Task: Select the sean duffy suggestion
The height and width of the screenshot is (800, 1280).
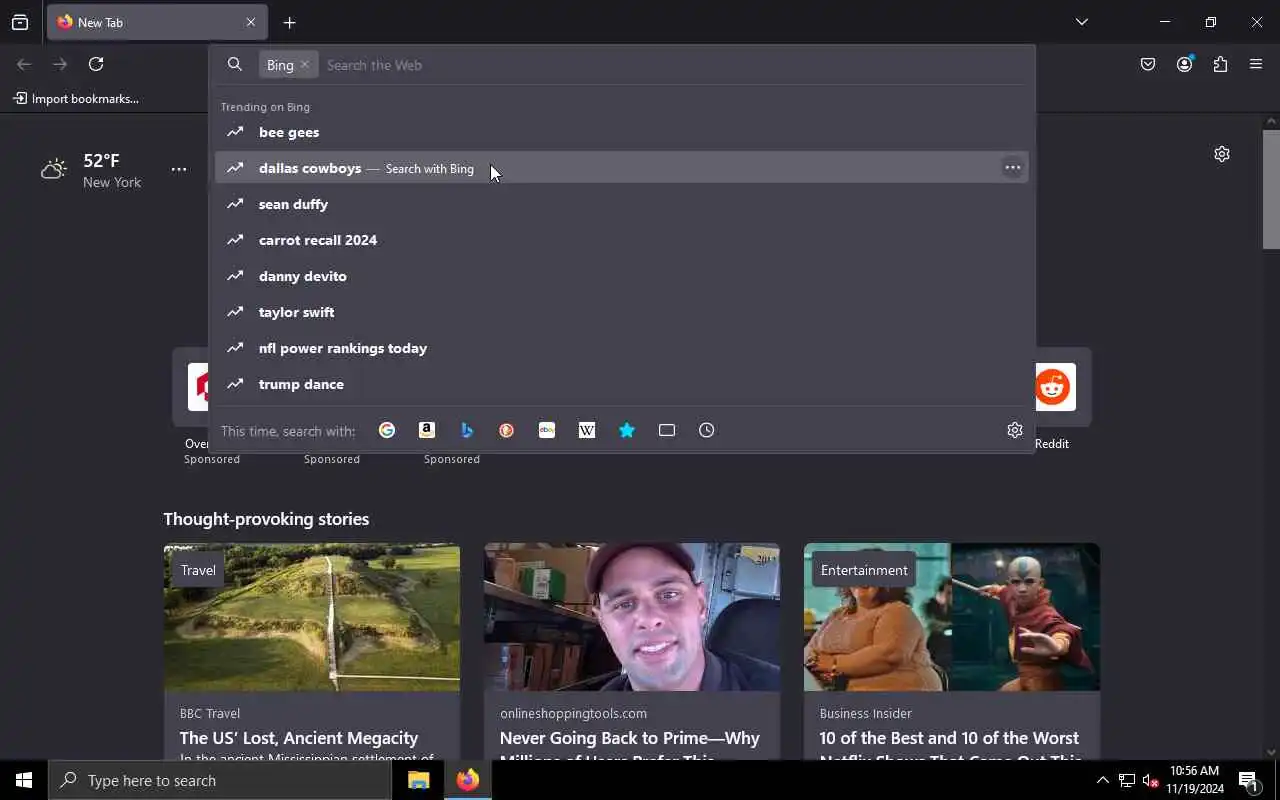Action: point(622,204)
